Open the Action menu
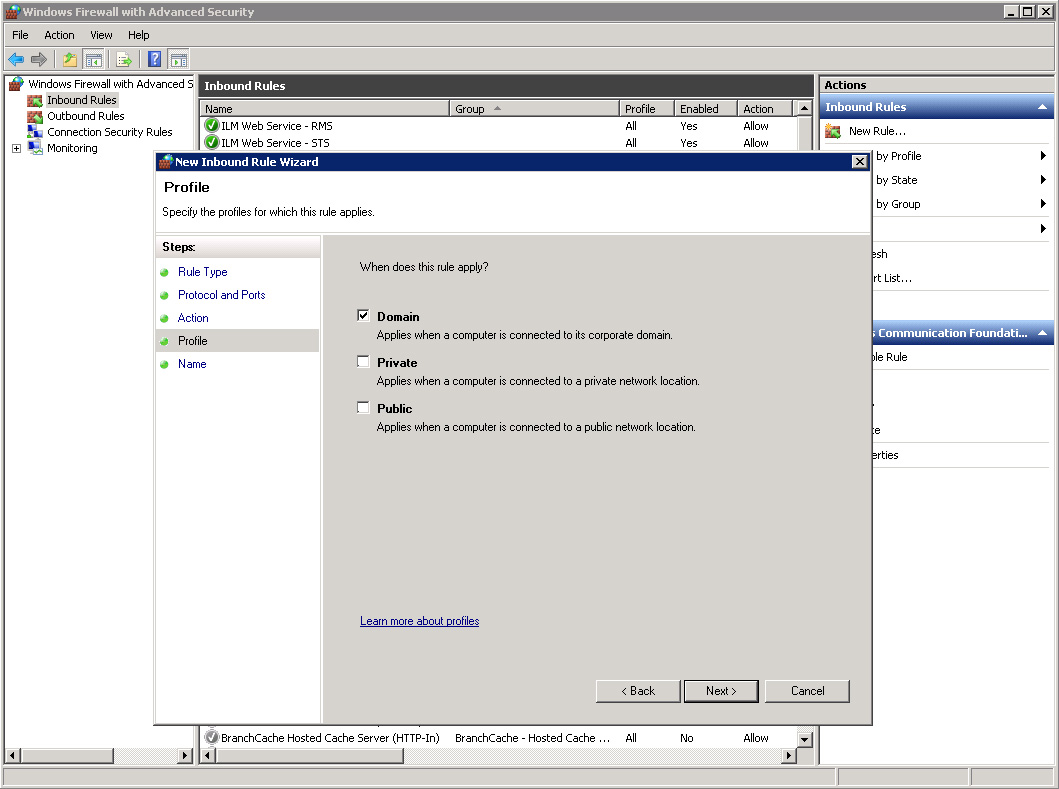This screenshot has width=1059, height=789. tap(59, 35)
